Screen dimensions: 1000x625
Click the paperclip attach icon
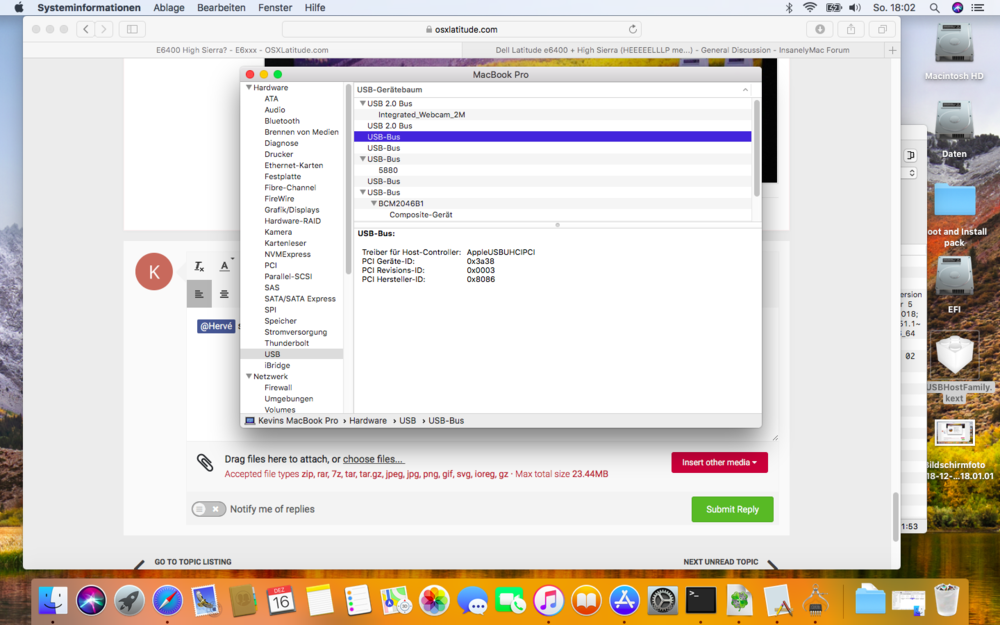tap(205, 462)
